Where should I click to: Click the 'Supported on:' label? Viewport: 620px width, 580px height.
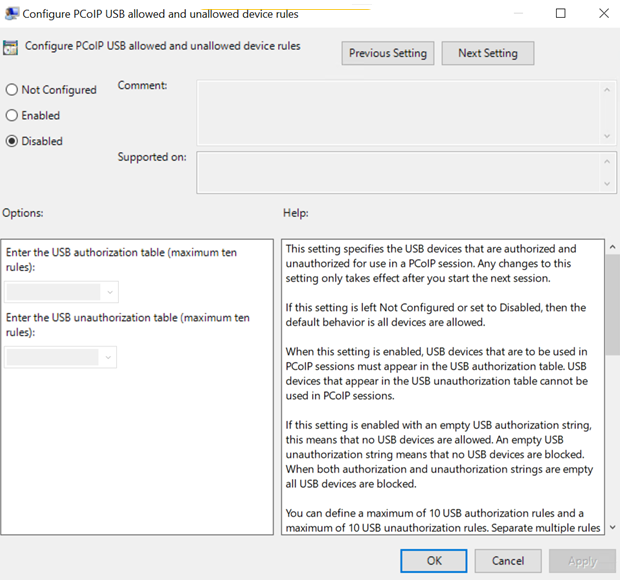[152, 157]
